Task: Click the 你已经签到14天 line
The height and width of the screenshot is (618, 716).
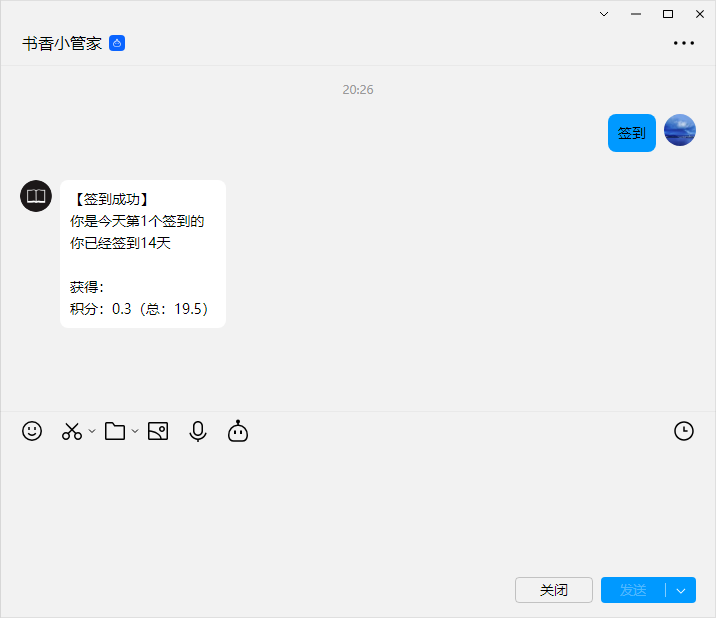Action: 120,243
